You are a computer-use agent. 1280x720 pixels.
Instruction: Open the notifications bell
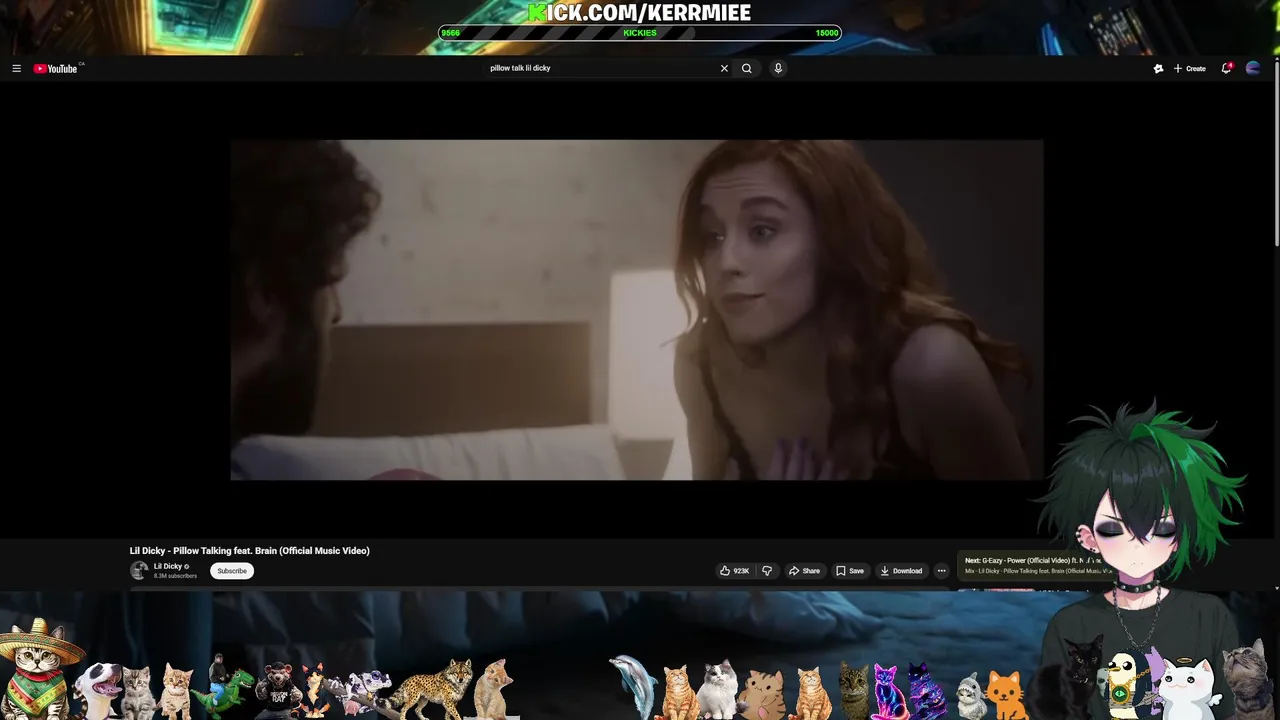1226,68
